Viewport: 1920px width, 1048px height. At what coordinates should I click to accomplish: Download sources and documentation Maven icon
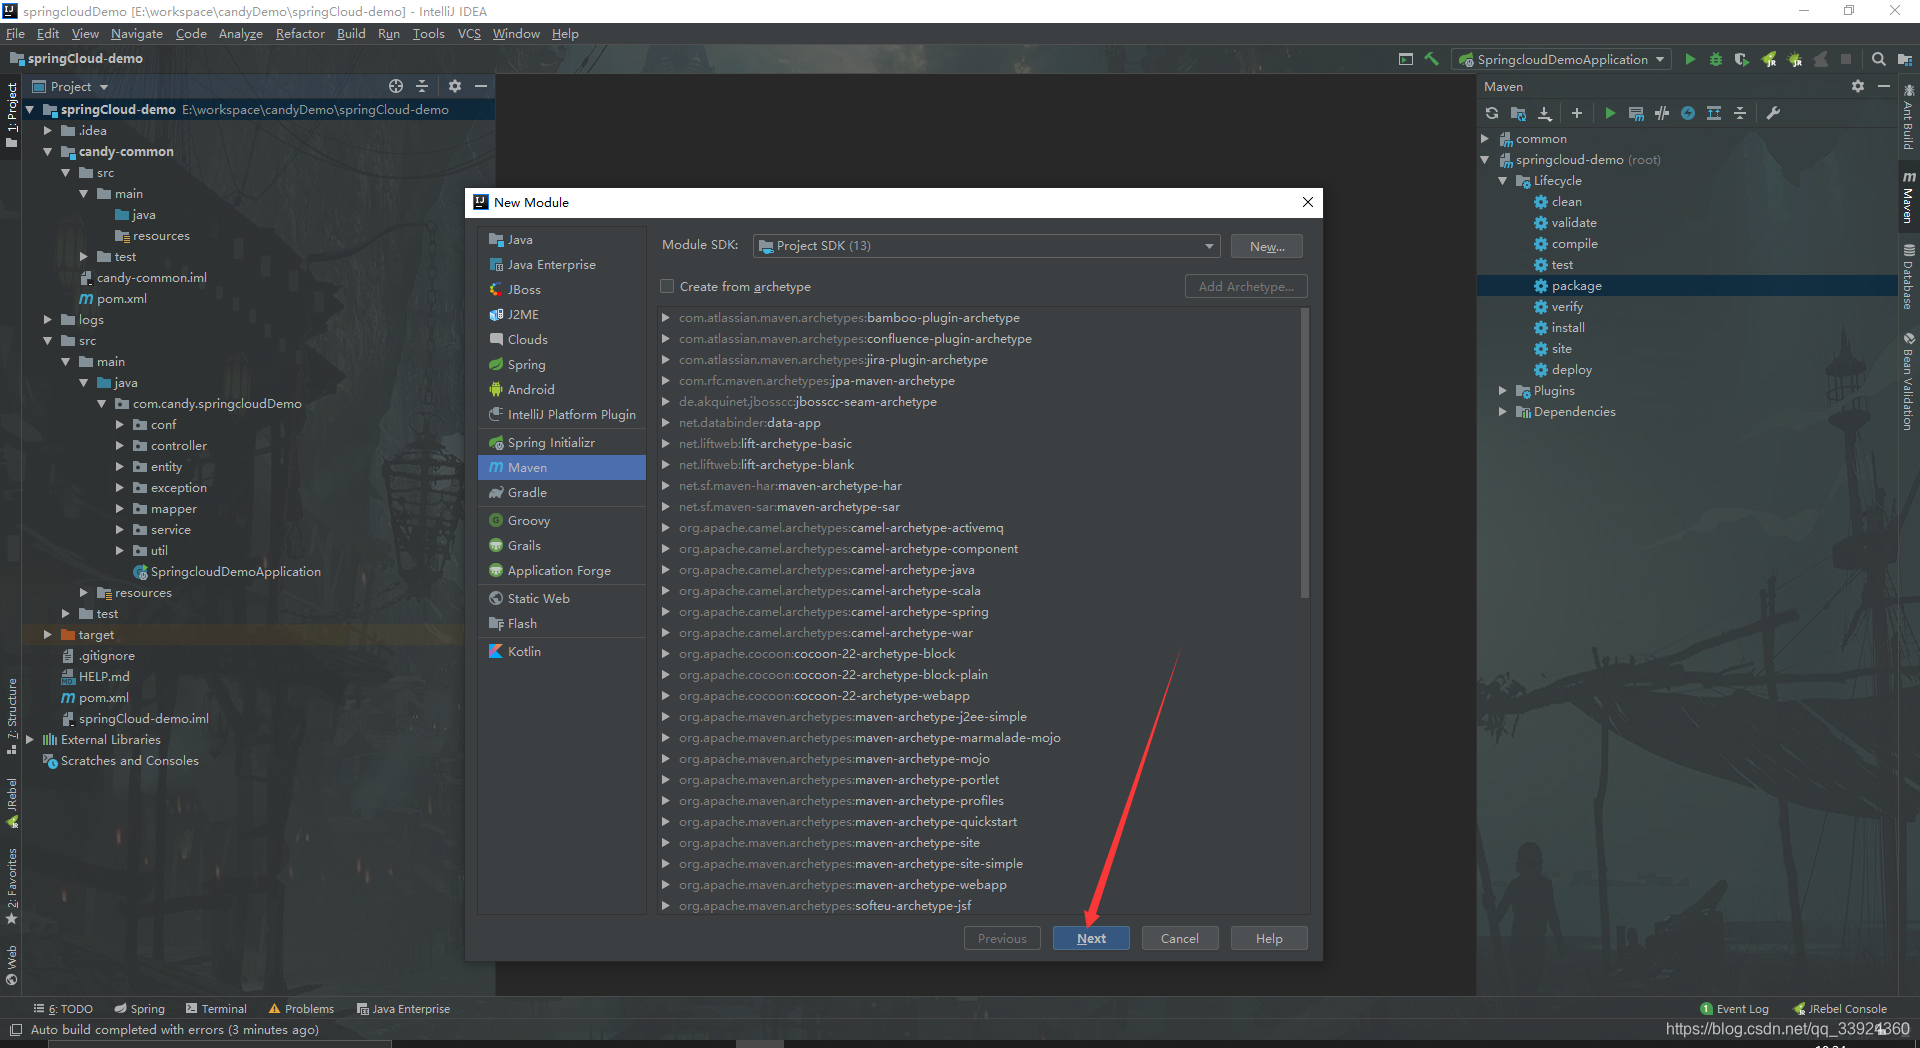pyautogui.click(x=1545, y=113)
